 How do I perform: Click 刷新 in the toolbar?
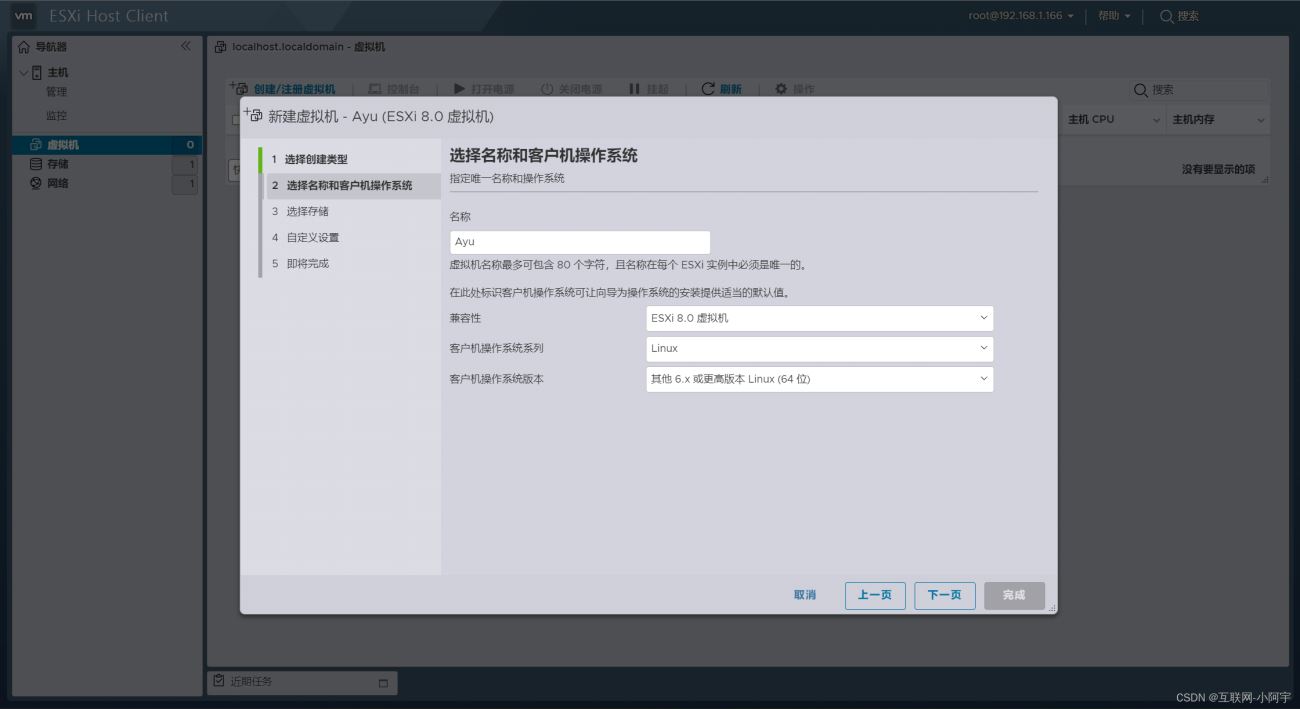click(721, 89)
